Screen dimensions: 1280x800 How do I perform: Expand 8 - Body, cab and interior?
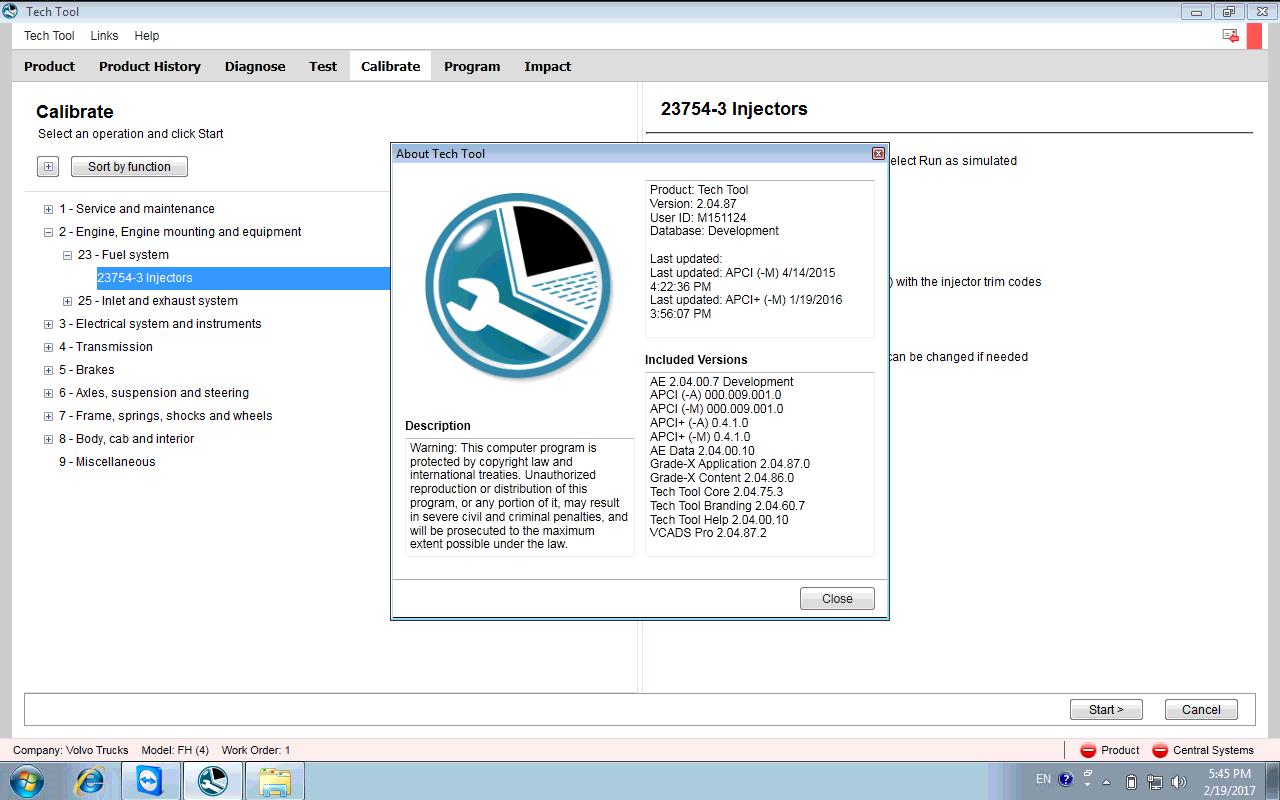[x=48, y=439]
